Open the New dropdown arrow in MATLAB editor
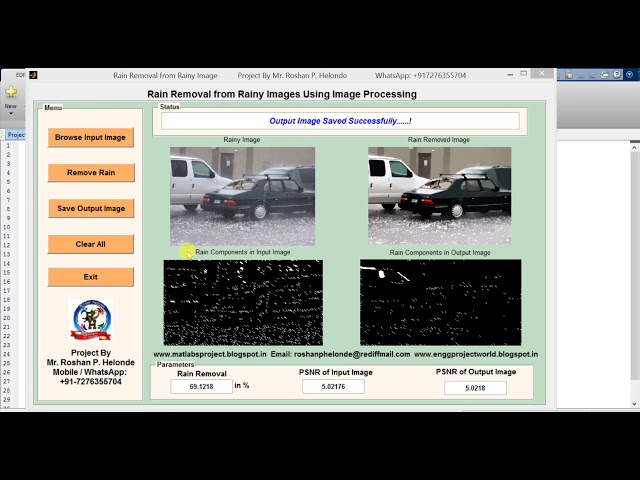Screen dimensions: 640x480 click(11, 113)
